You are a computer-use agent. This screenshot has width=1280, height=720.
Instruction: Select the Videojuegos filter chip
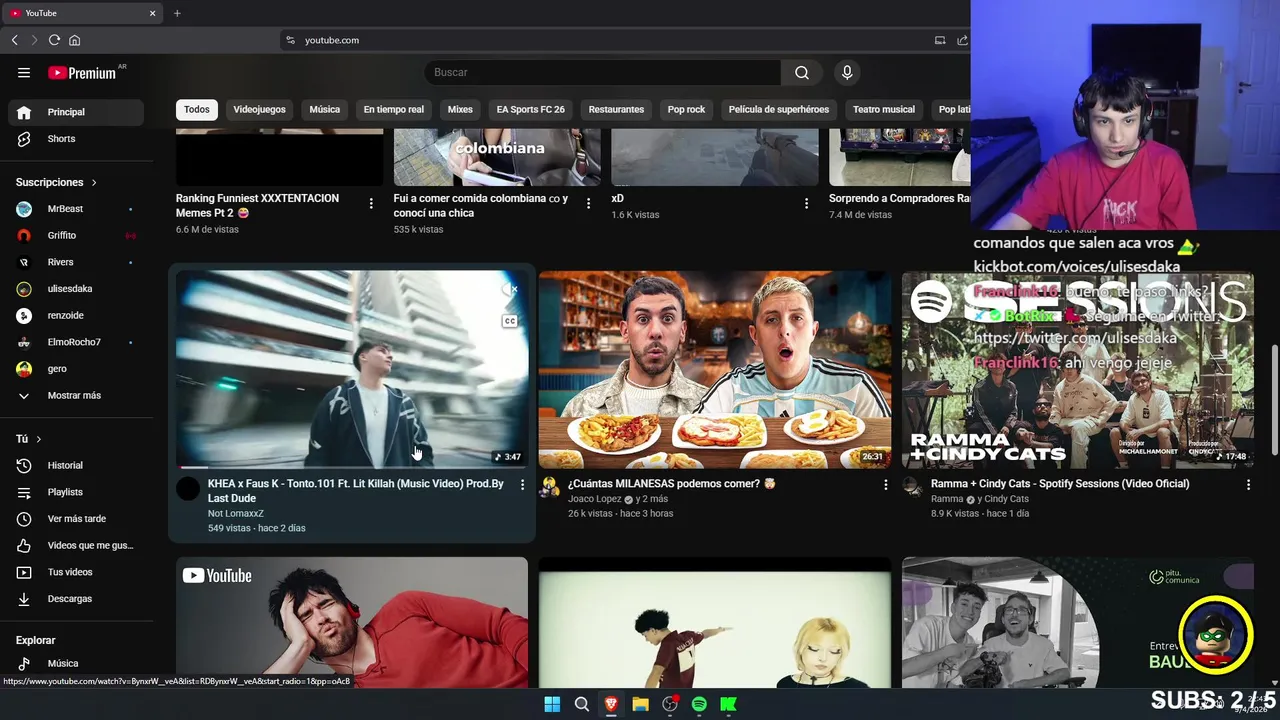(x=259, y=109)
